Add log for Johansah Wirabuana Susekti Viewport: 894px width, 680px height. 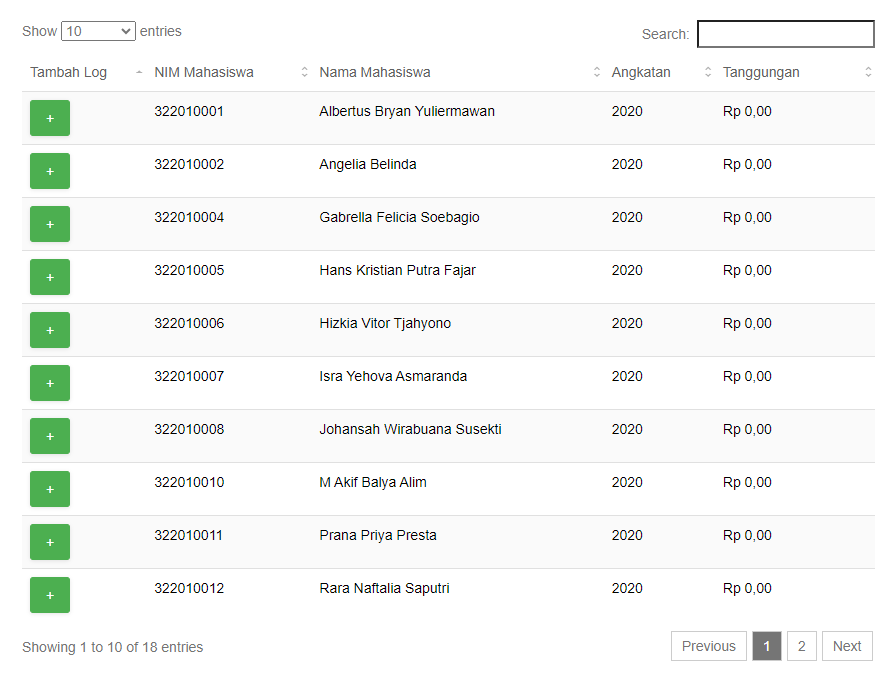(x=50, y=436)
